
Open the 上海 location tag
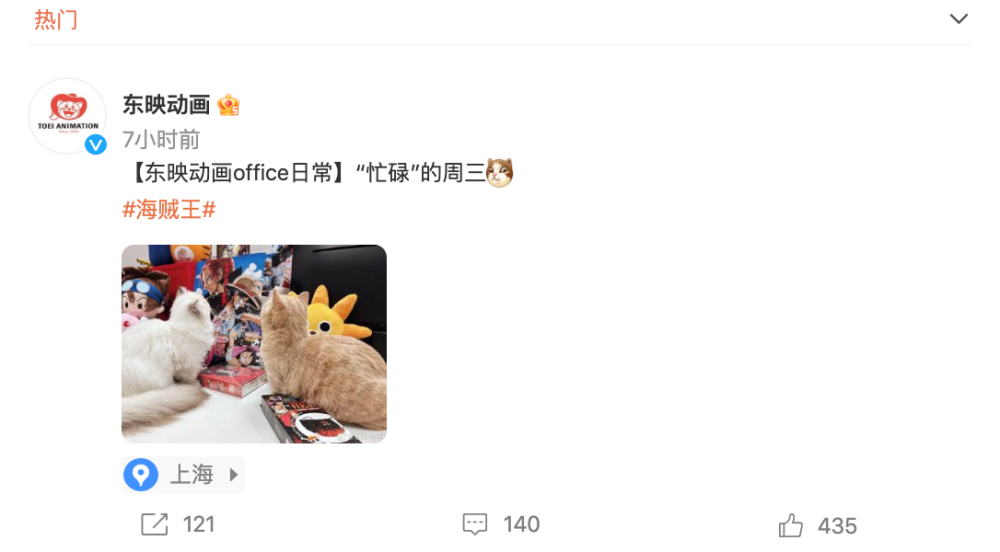click(x=191, y=475)
